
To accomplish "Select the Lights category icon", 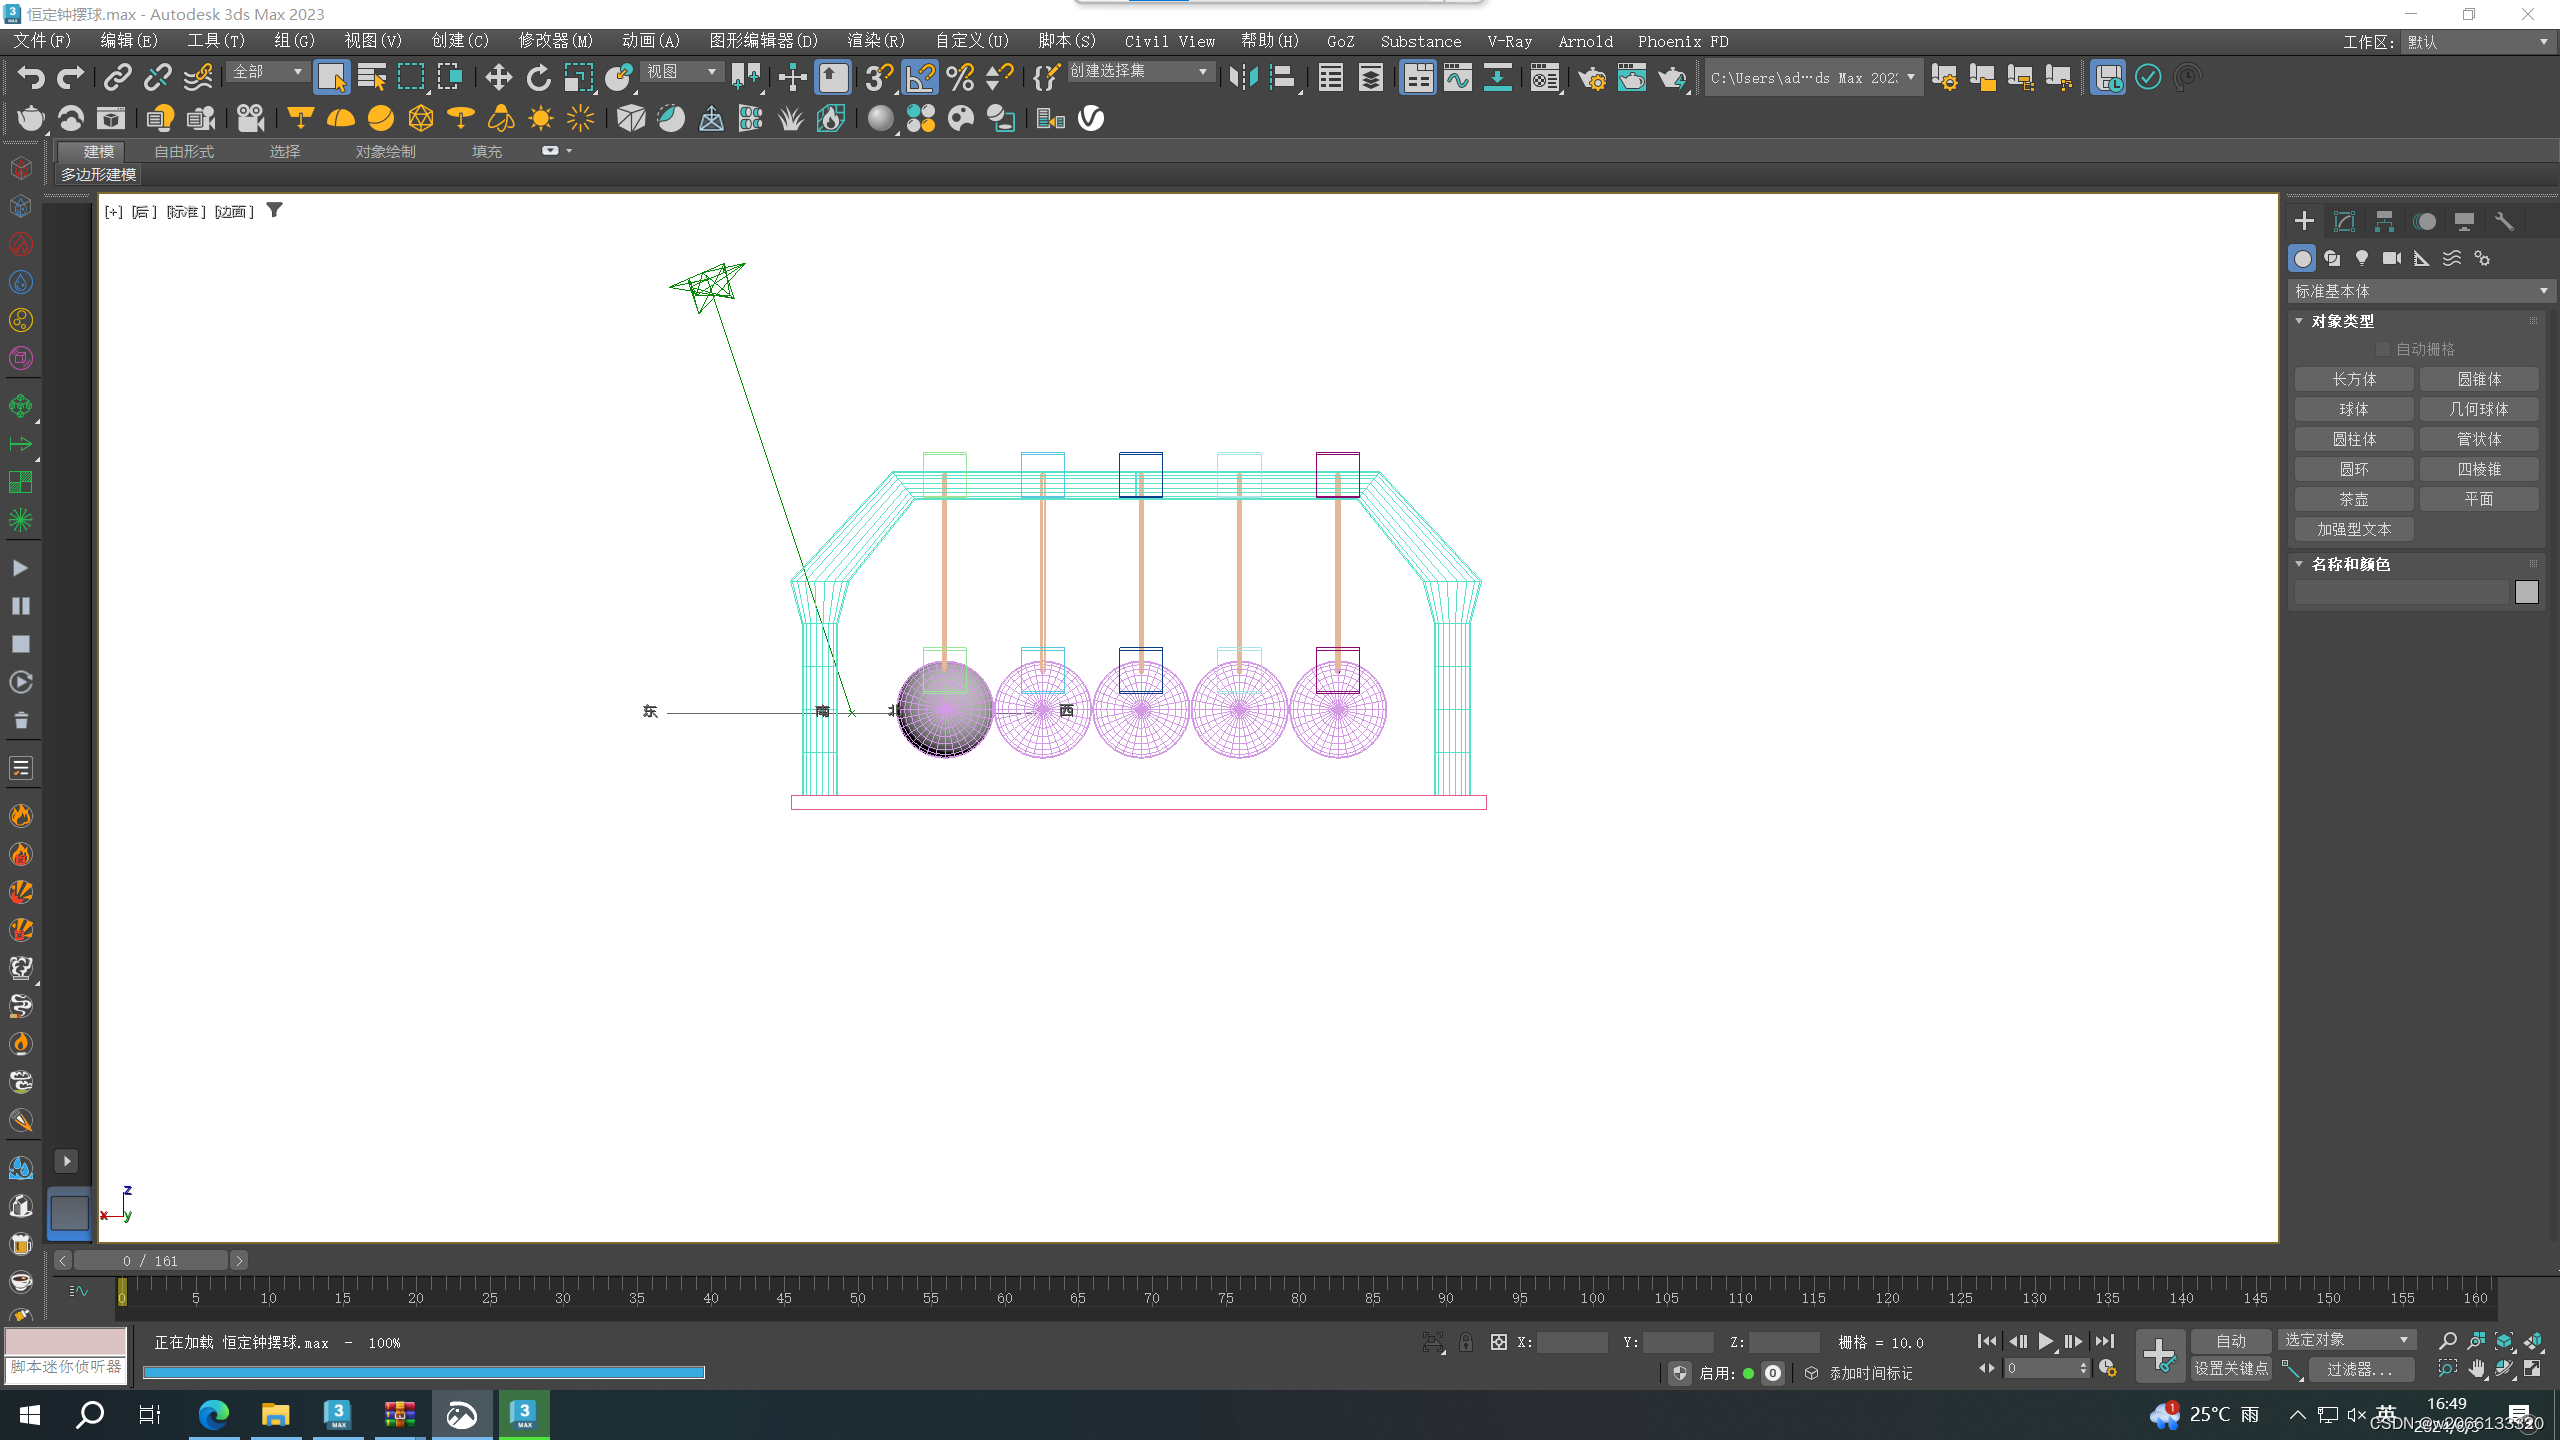I will (2362, 258).
